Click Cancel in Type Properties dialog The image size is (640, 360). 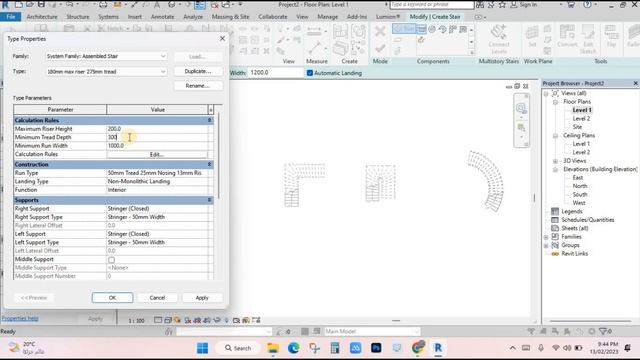click(x=157, y=298)
